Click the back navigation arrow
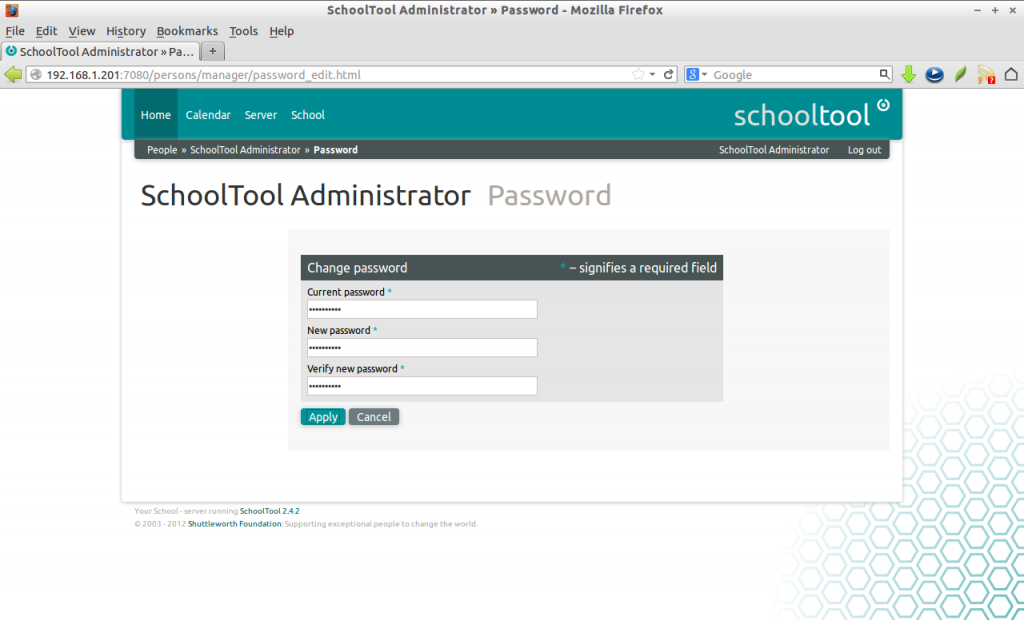Image resolution: width=1024 pixels, height=620 pixels. tap(14, 73)
